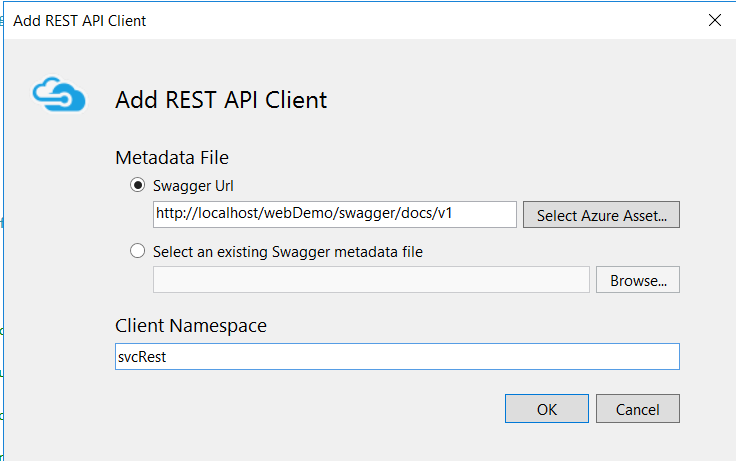Image resolution: width=736 pixels, height=461 pixels.
Task: Click the 'Metadata File' section heading
Action: [172, 157]
